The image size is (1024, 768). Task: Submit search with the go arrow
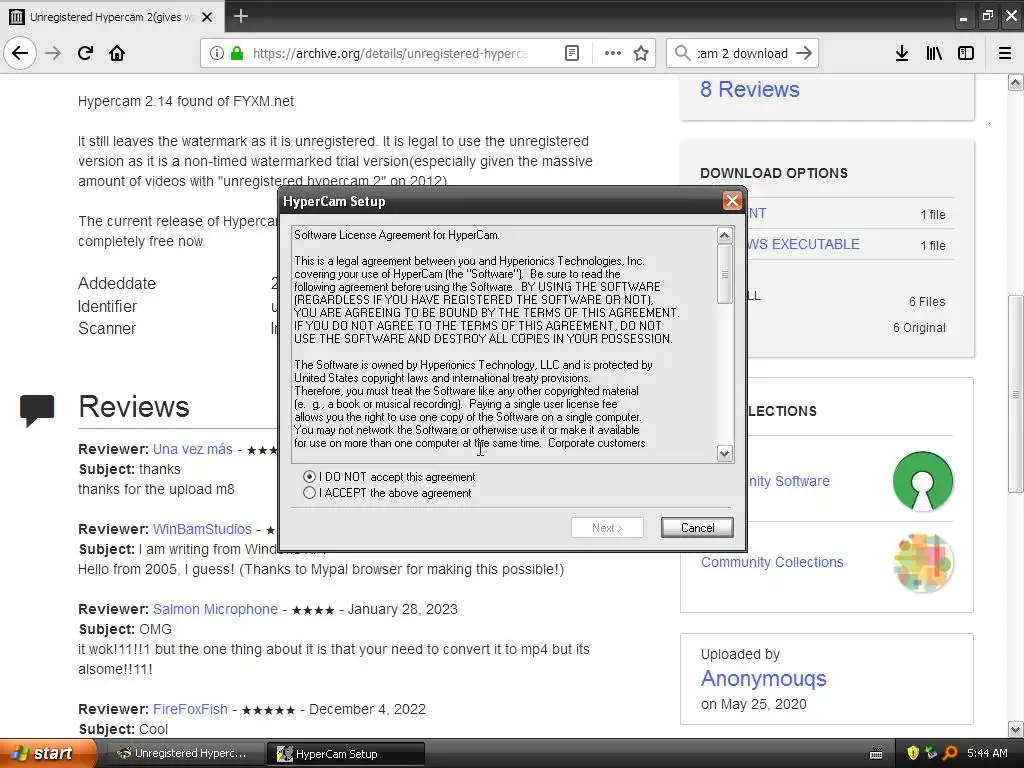pos(804,53)
